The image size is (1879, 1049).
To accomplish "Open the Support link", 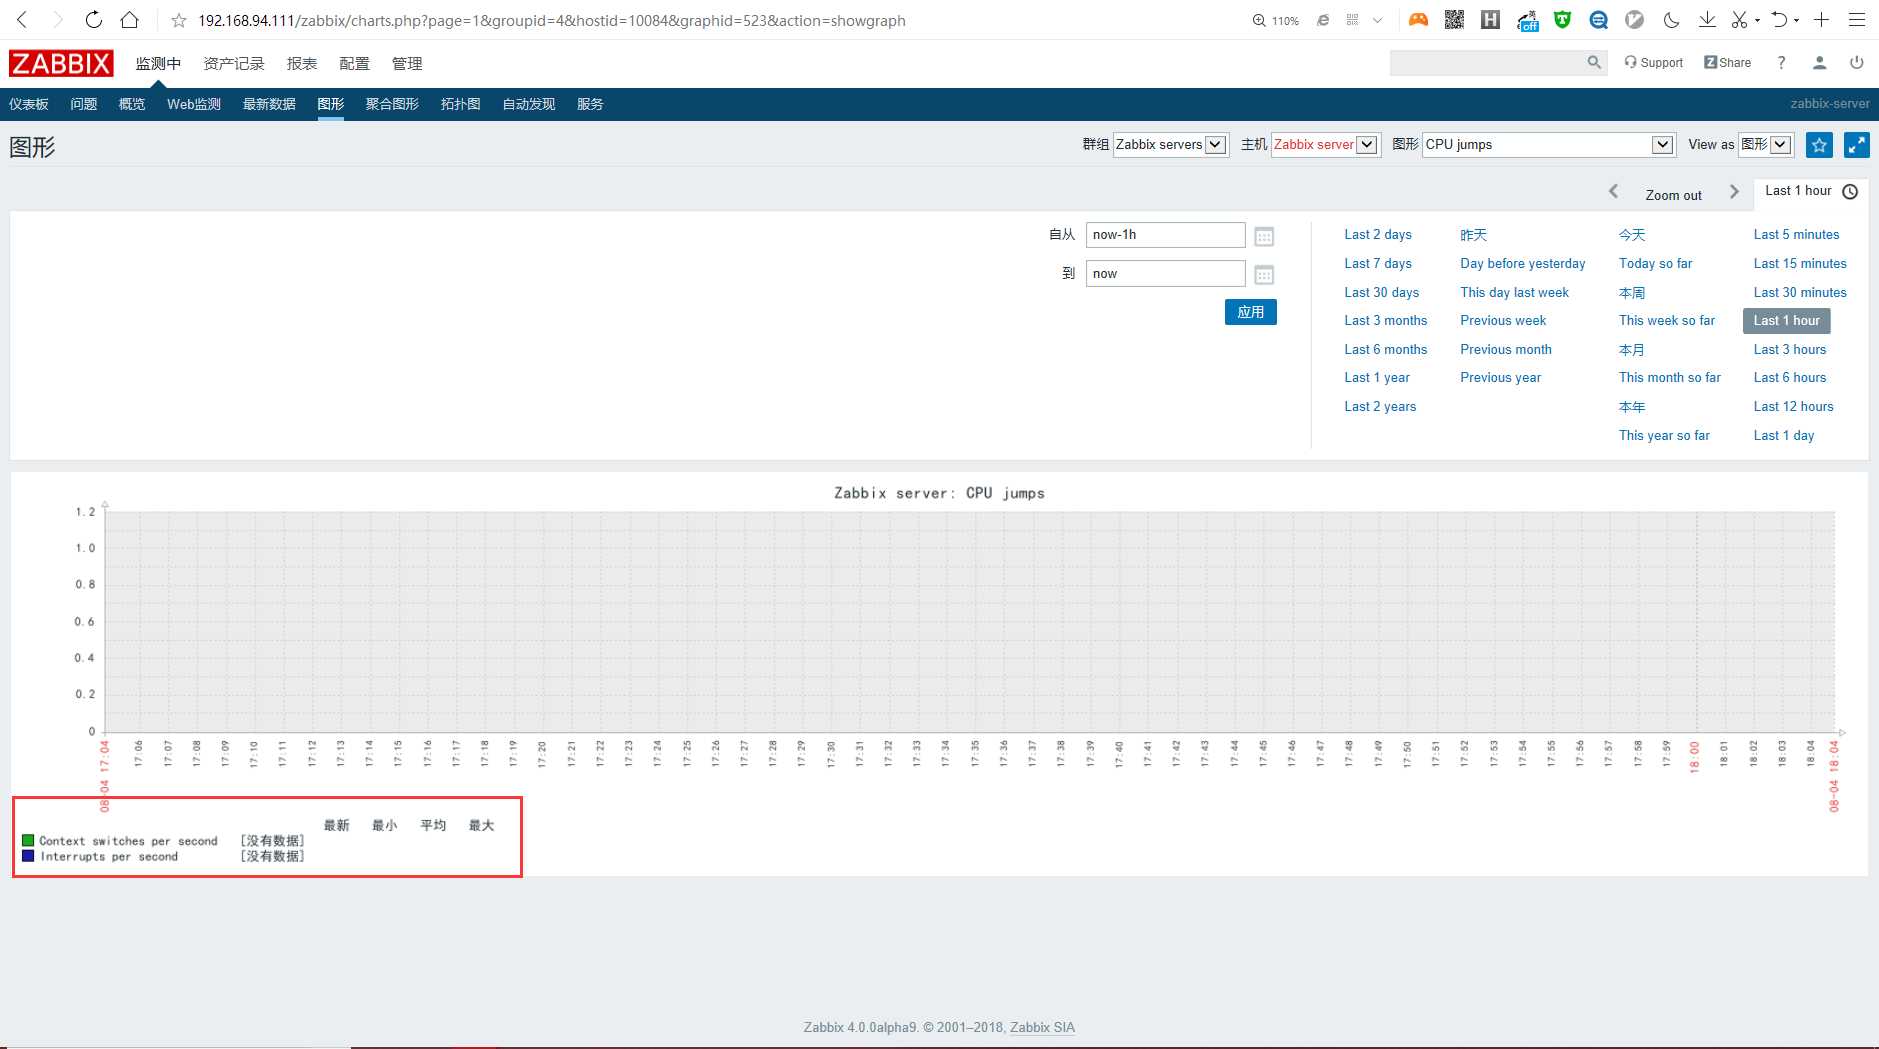I will click(x=1654, y=63).
